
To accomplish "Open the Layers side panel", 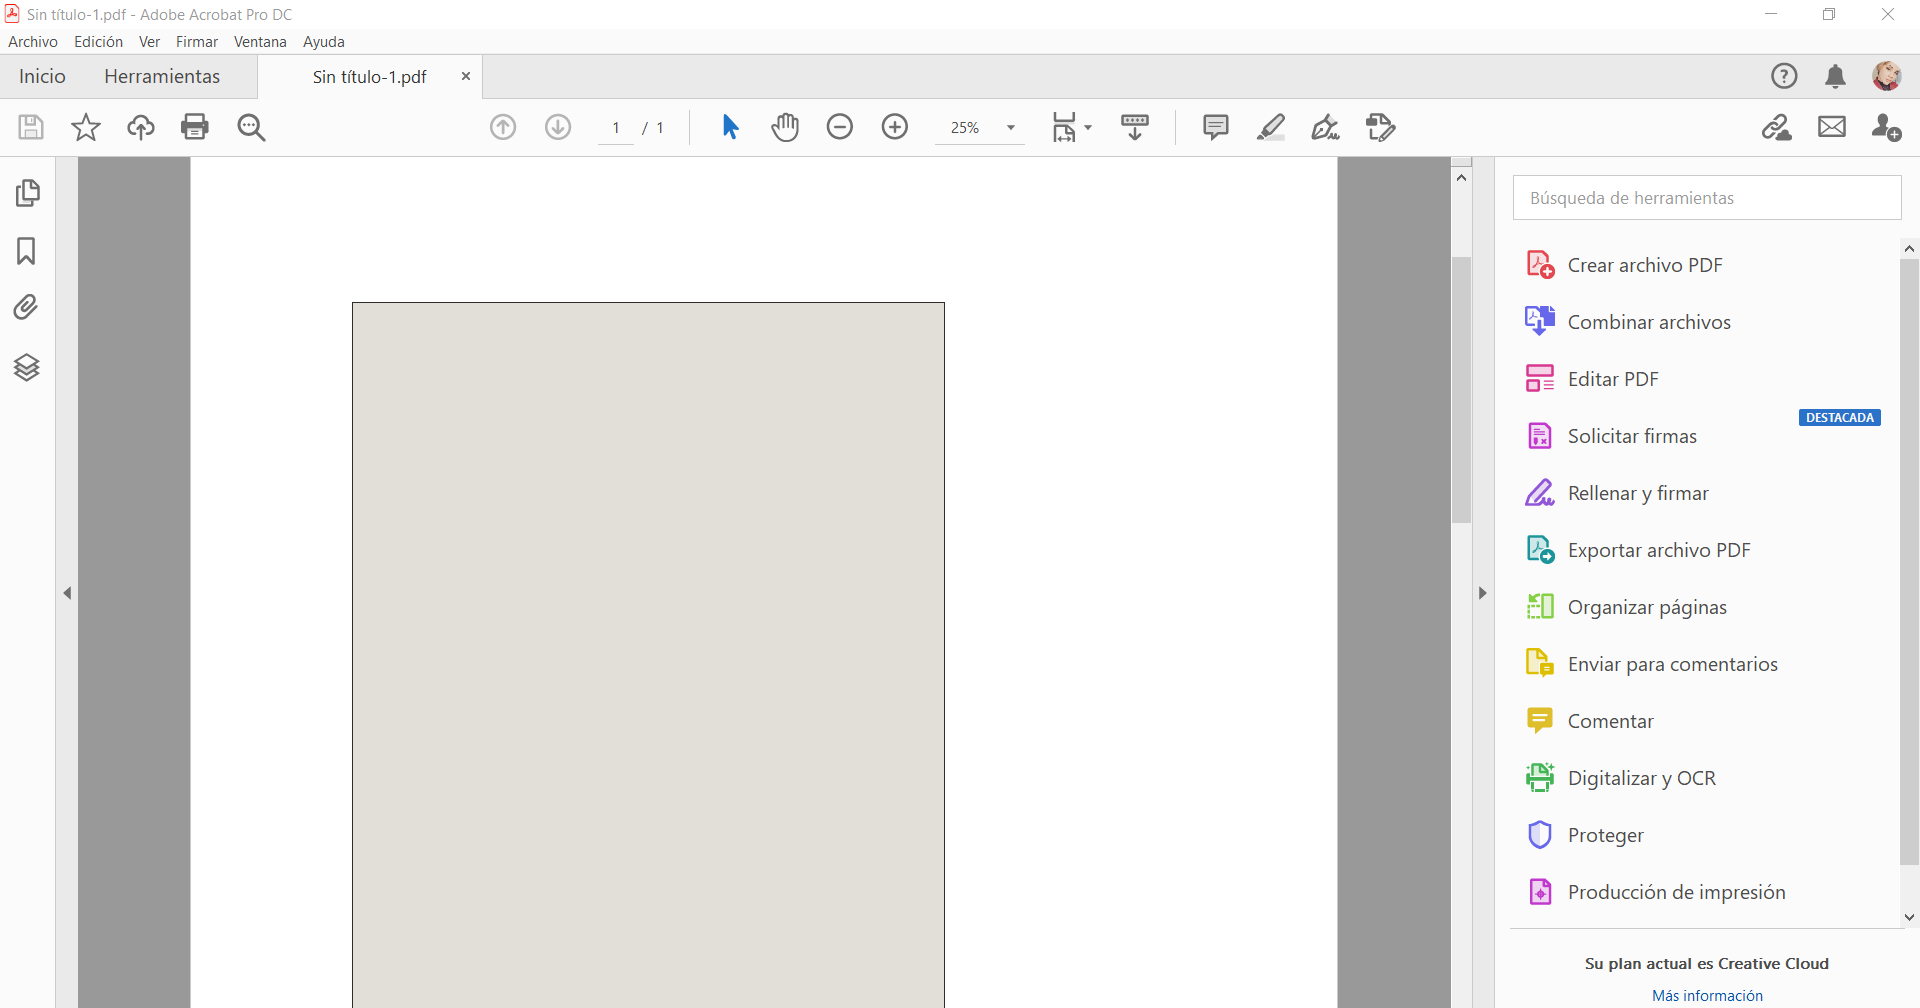I will (x=27, y=368).
